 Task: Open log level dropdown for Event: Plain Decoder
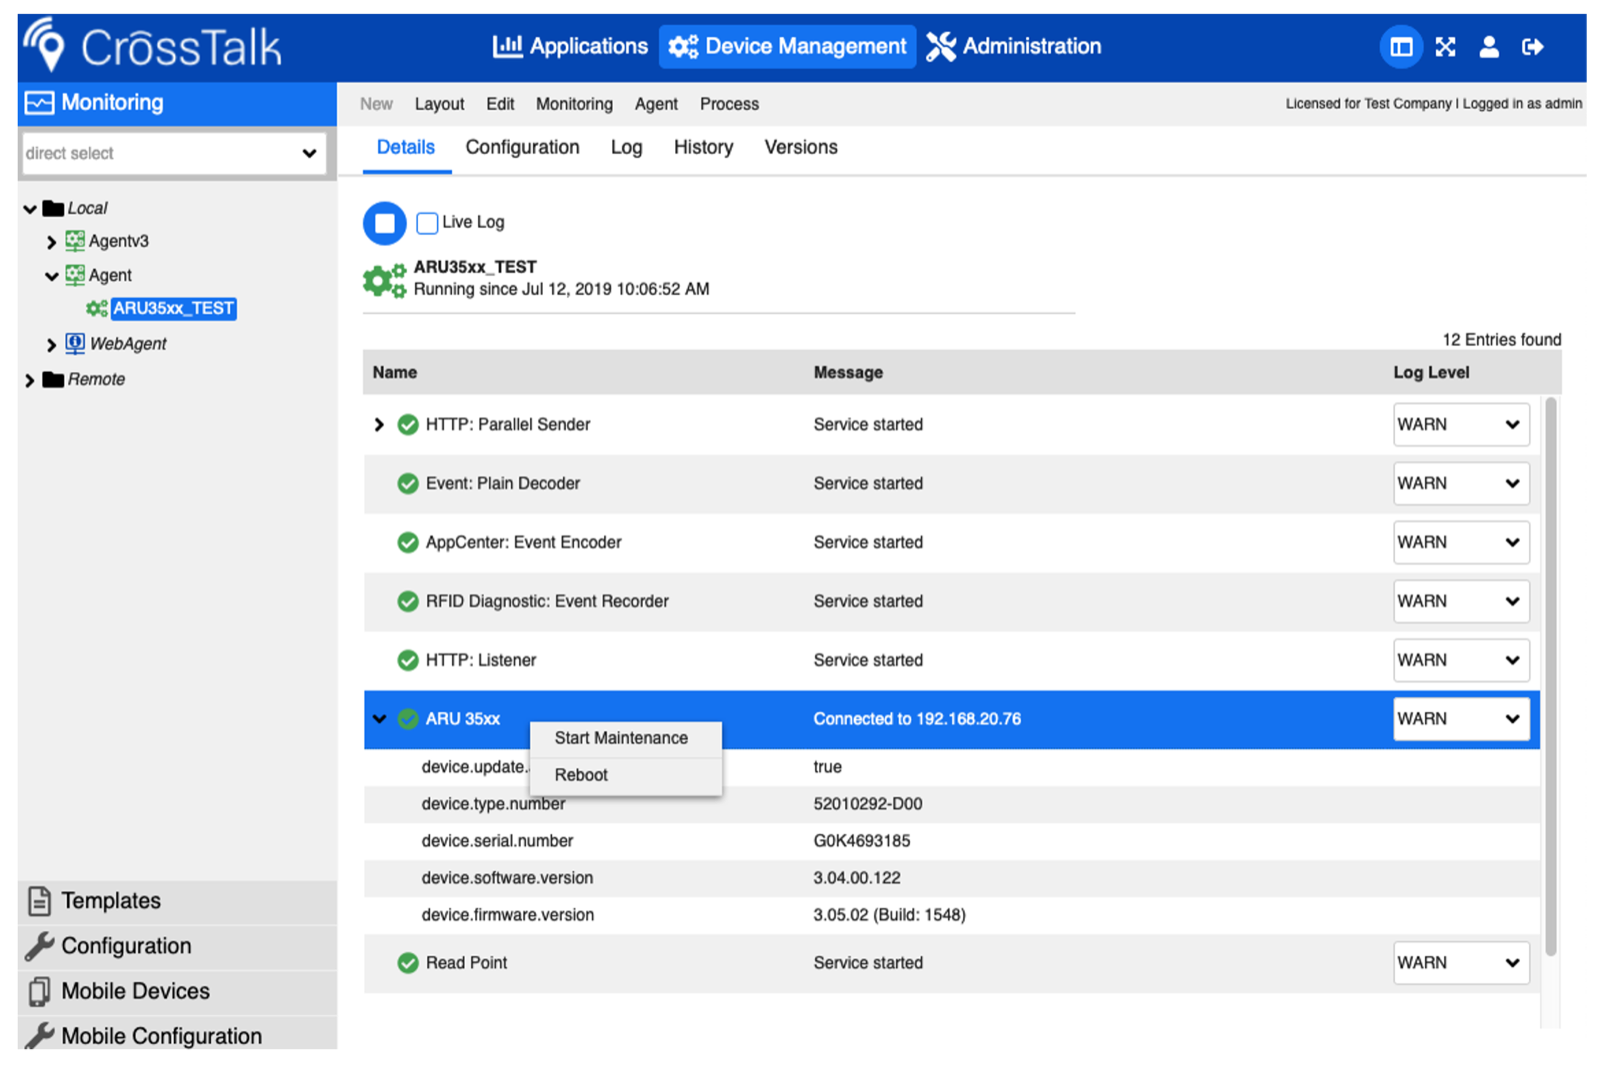point(1461,483)
